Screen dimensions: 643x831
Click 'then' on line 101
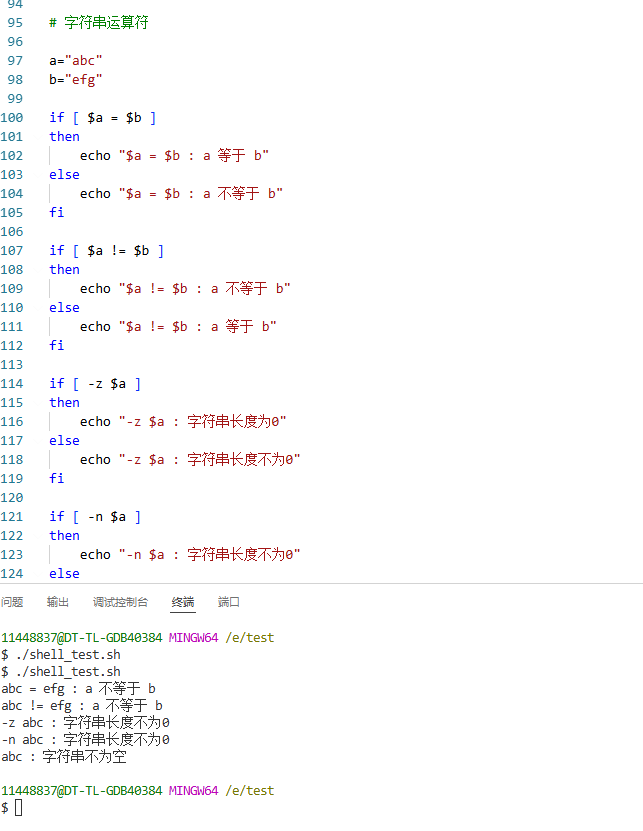(x=64, y=137)
